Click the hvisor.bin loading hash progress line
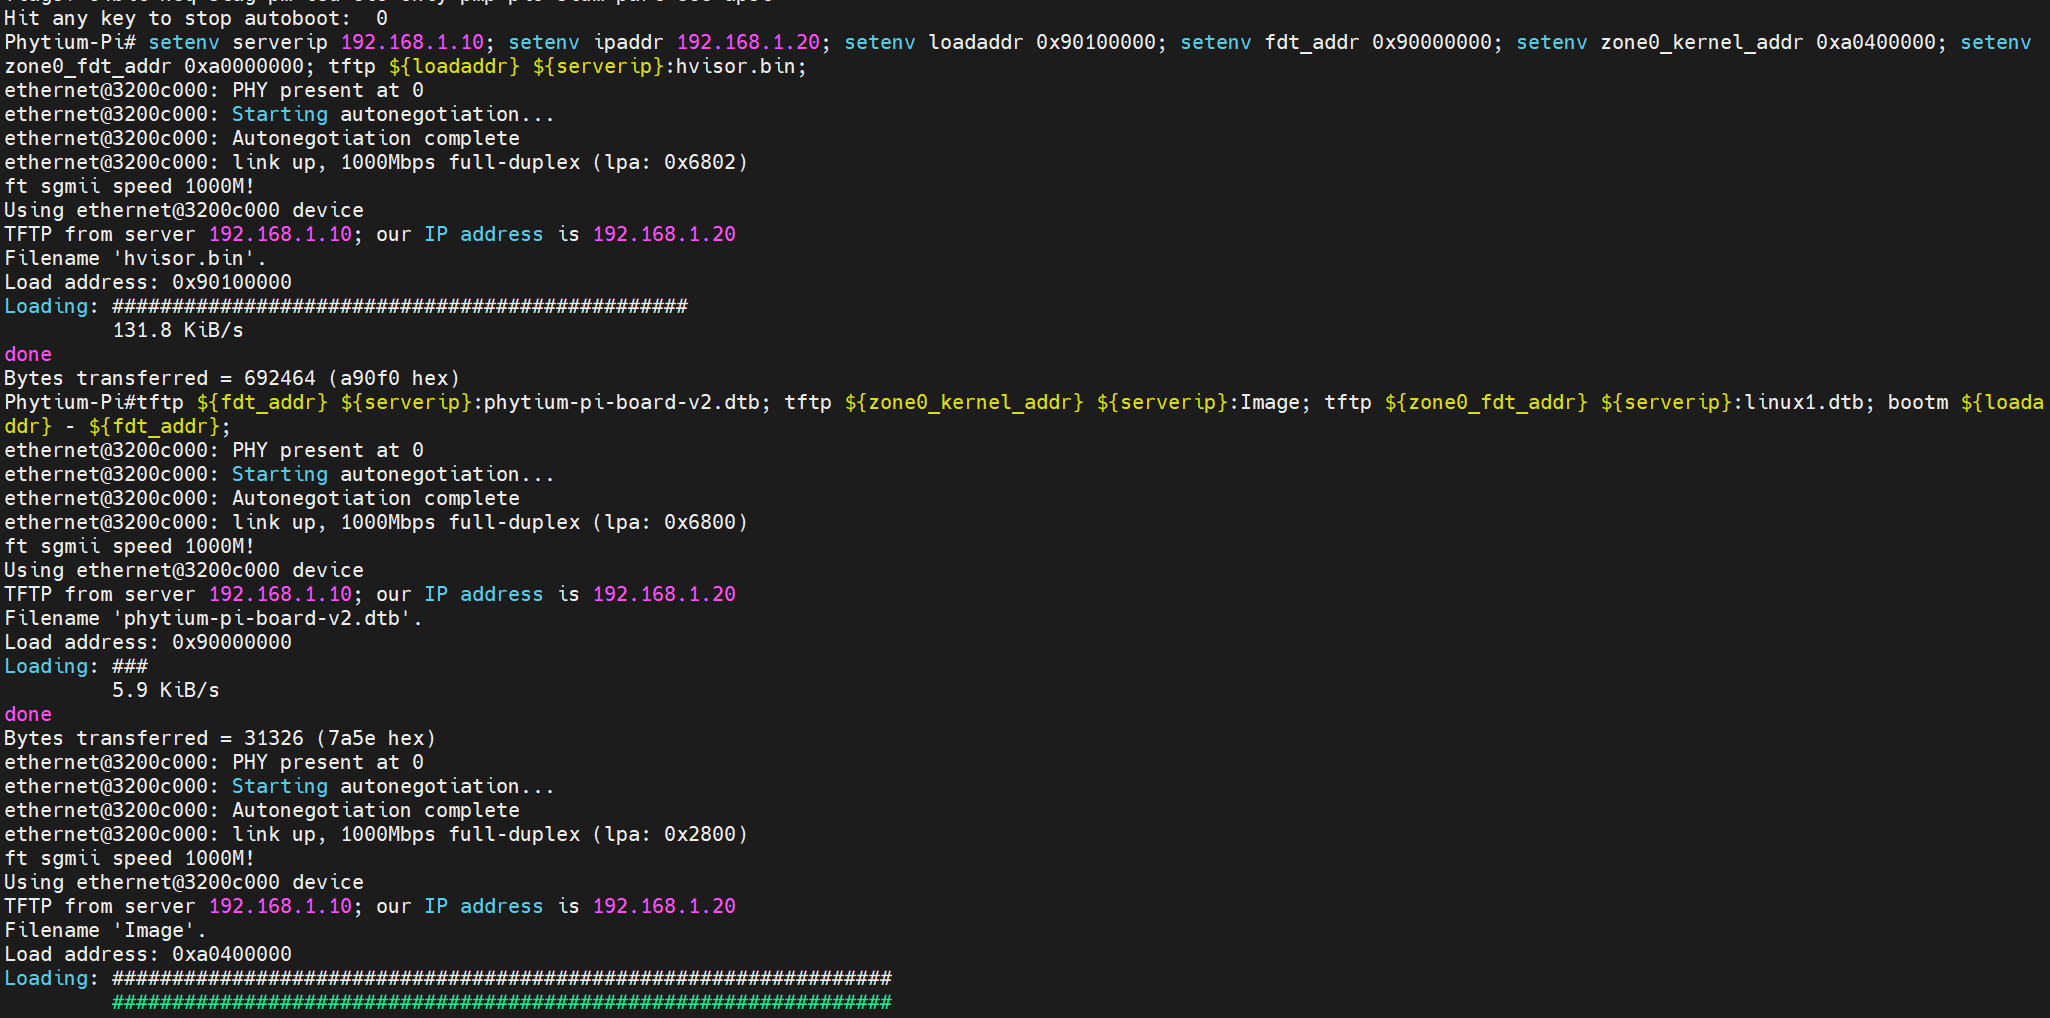This screenshot has height=1018, width=2050. 399,306
